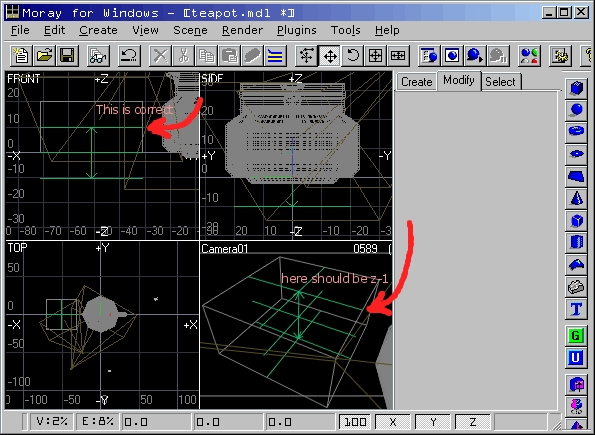
Task: Click the Undo arrow toolbar icon
Action: 129,56
